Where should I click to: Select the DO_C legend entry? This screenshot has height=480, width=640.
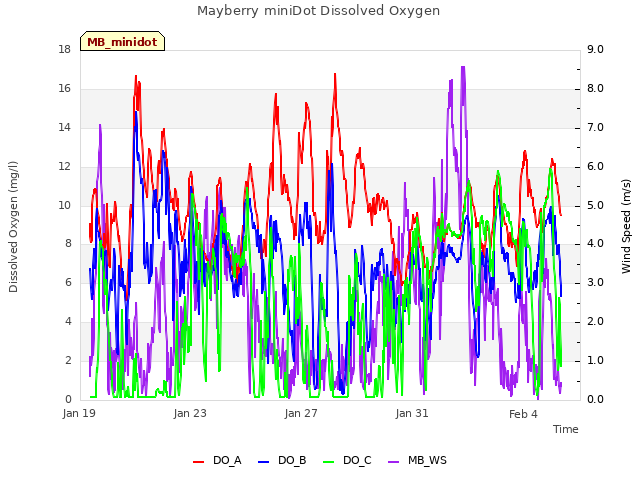point(347,460)
